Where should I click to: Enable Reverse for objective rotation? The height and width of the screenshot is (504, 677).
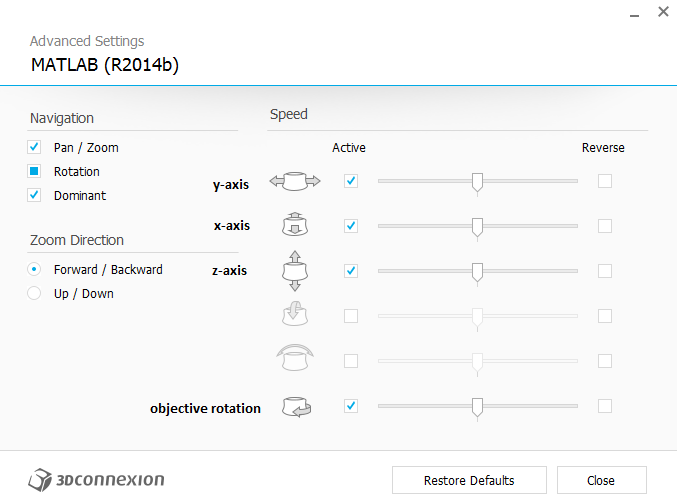(604, 406)
